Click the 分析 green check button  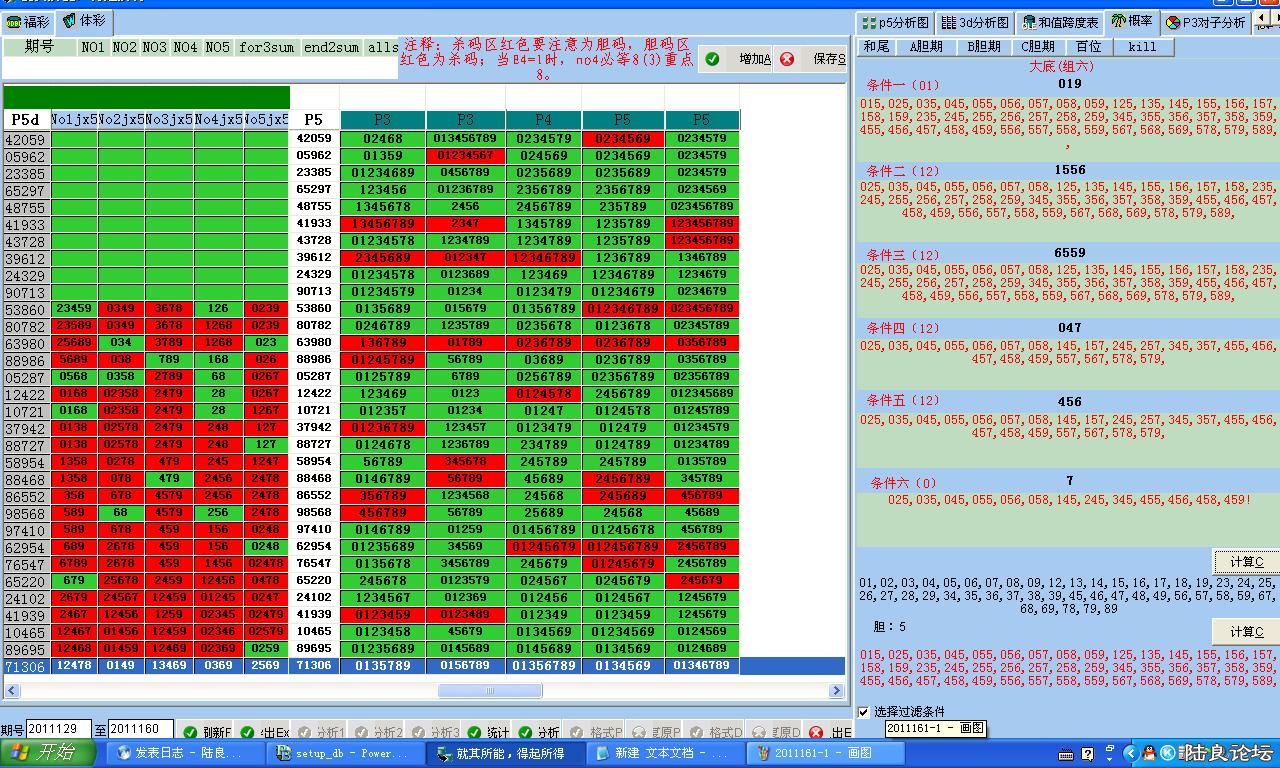pyautogui.click(x=537, y=732)
